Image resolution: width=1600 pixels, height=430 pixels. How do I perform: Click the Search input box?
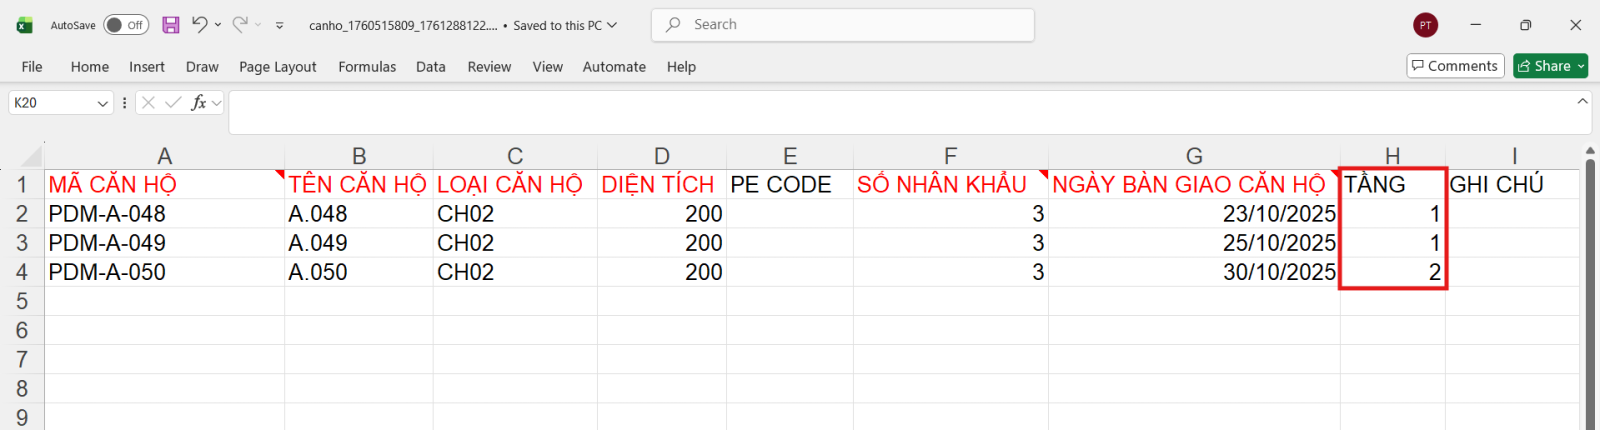(842, 25)
